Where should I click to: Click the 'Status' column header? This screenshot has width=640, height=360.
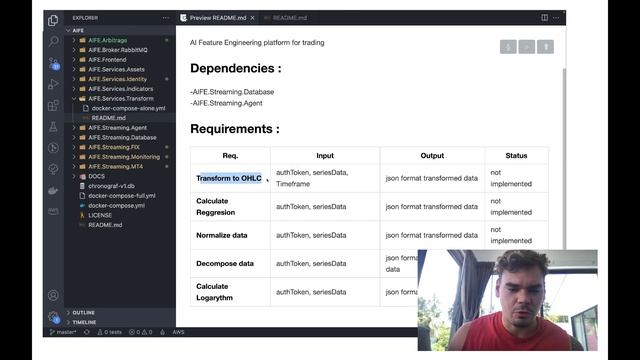516,156
